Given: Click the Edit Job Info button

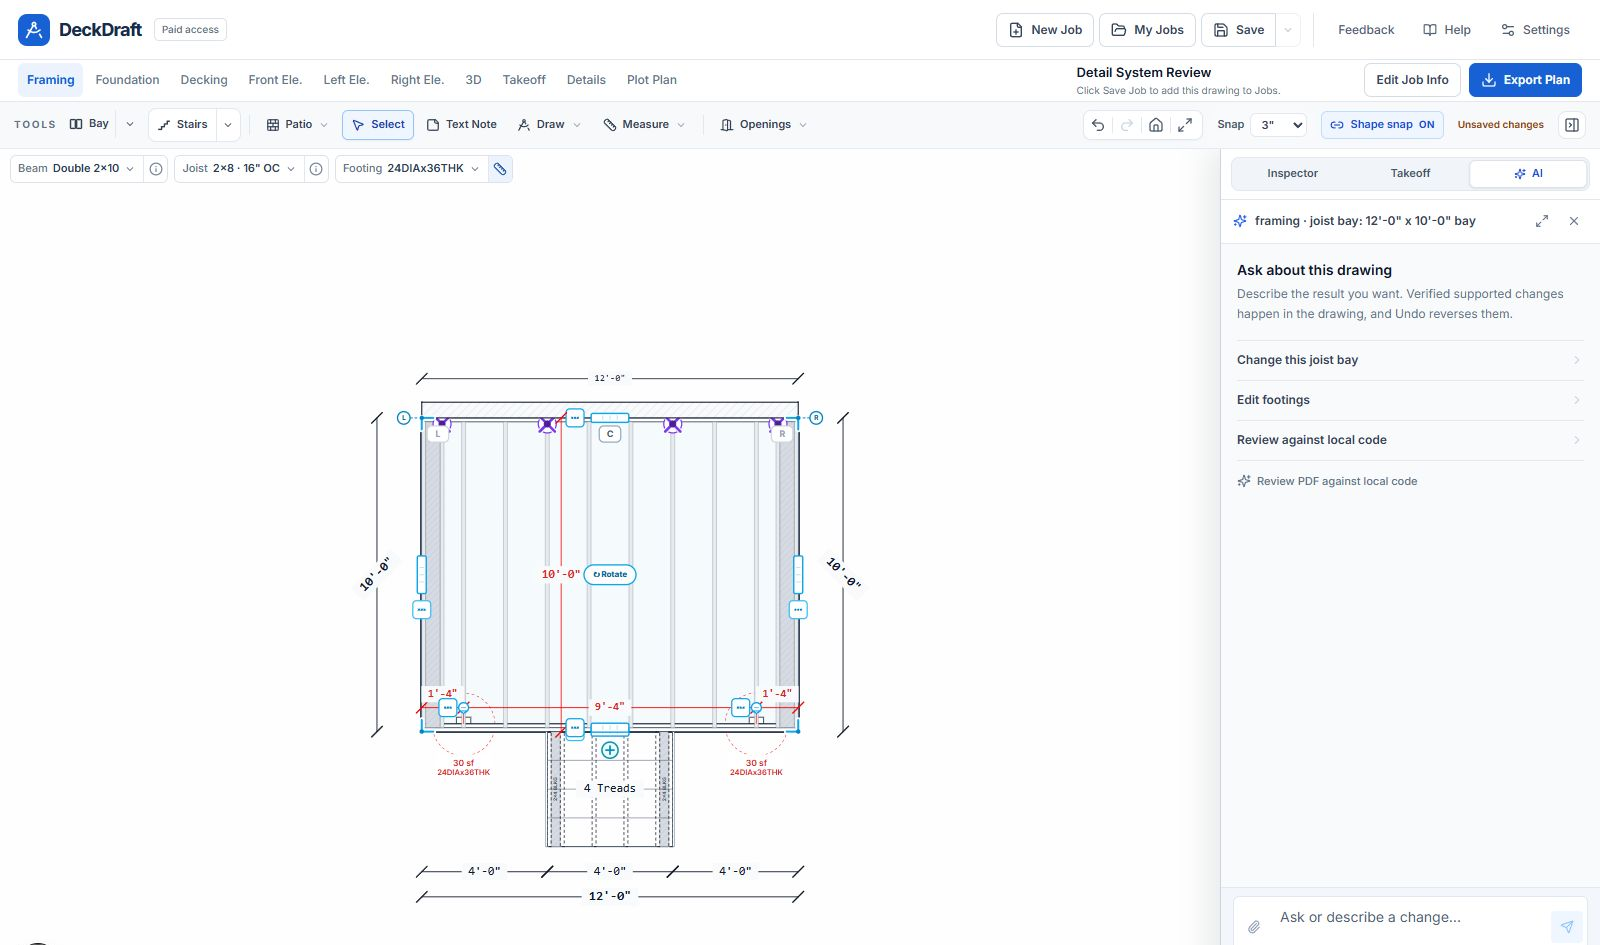Looking at the screenshot, I should click(x=1412, y=80).
